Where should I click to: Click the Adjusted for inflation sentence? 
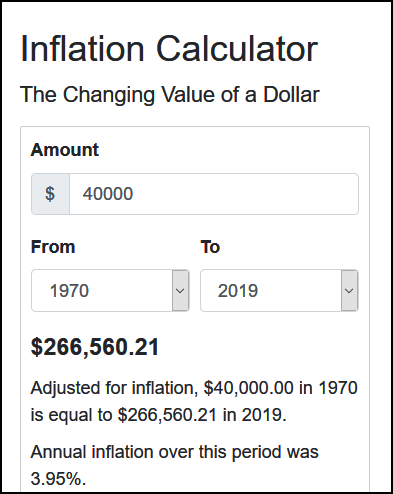click(194, 401)
